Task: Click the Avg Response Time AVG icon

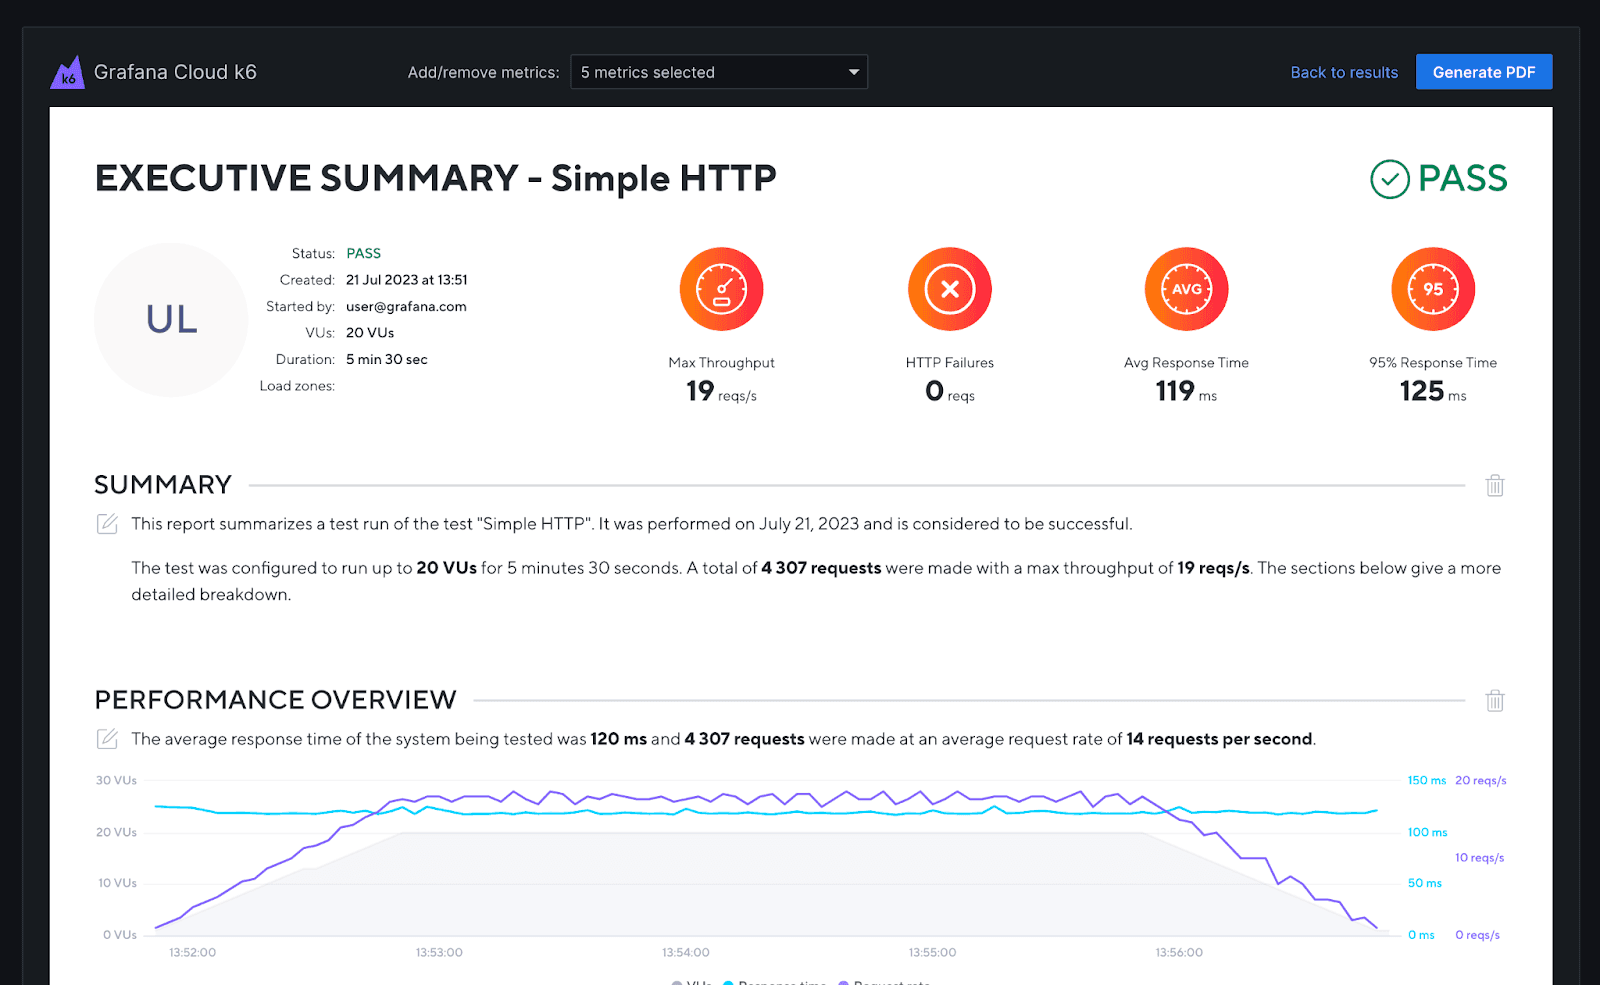Action: 1185,289
